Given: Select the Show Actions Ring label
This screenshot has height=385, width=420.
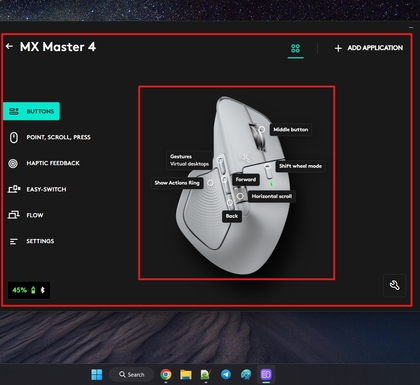Looking at the screenshot, I should coord(177,183).
